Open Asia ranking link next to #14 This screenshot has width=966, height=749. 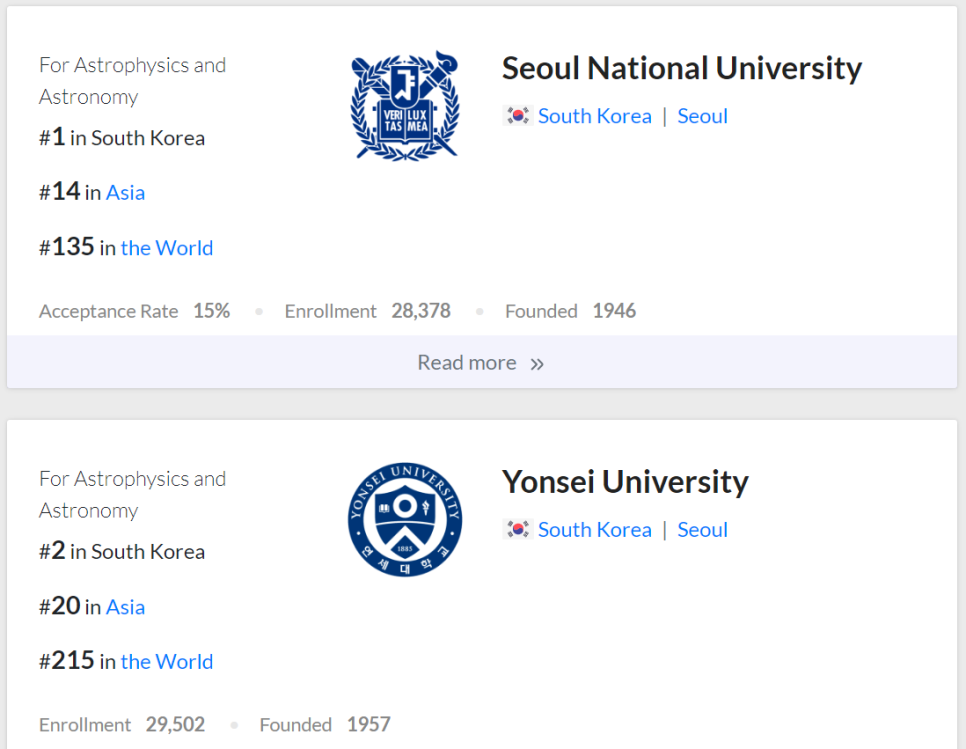coord(126,193)
